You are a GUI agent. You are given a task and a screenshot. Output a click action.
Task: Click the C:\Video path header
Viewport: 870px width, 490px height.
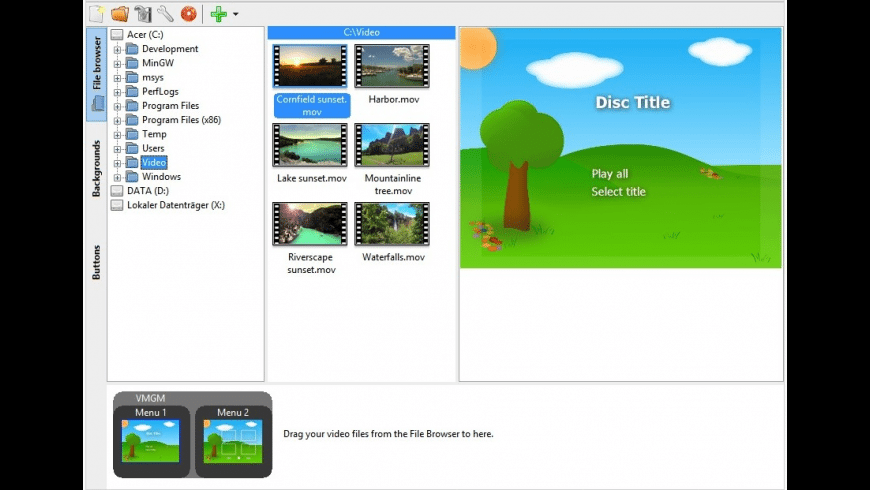pos(361,32)
